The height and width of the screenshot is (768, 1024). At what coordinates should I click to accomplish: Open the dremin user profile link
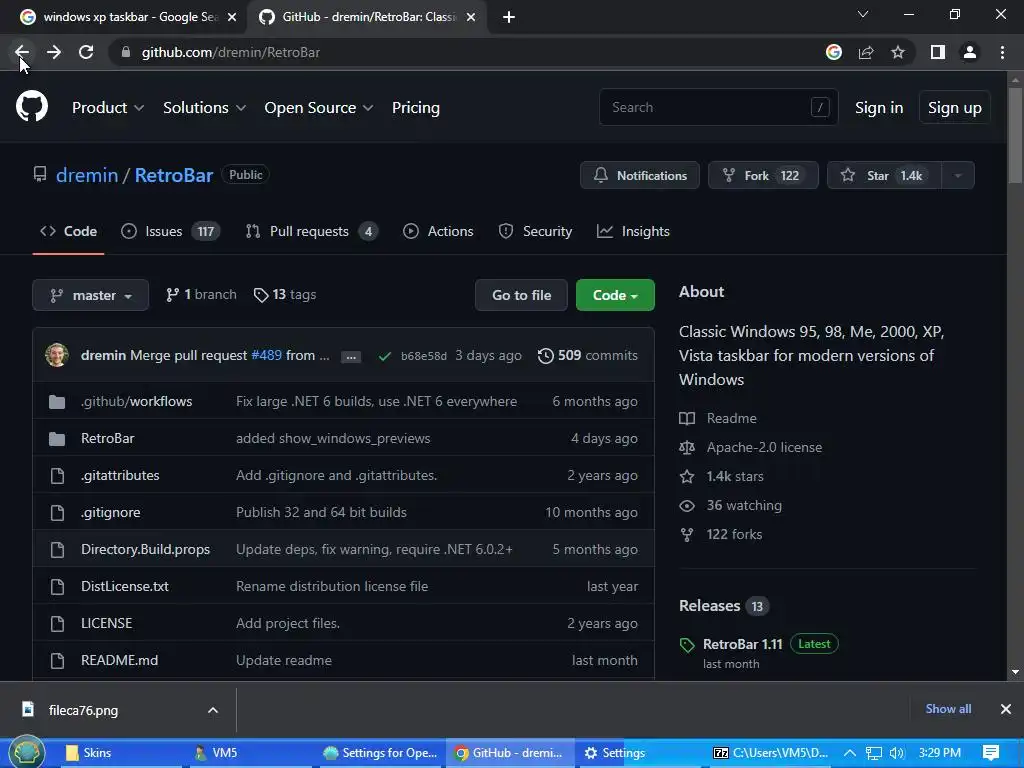pyautogui.click(x=87, y=175)
